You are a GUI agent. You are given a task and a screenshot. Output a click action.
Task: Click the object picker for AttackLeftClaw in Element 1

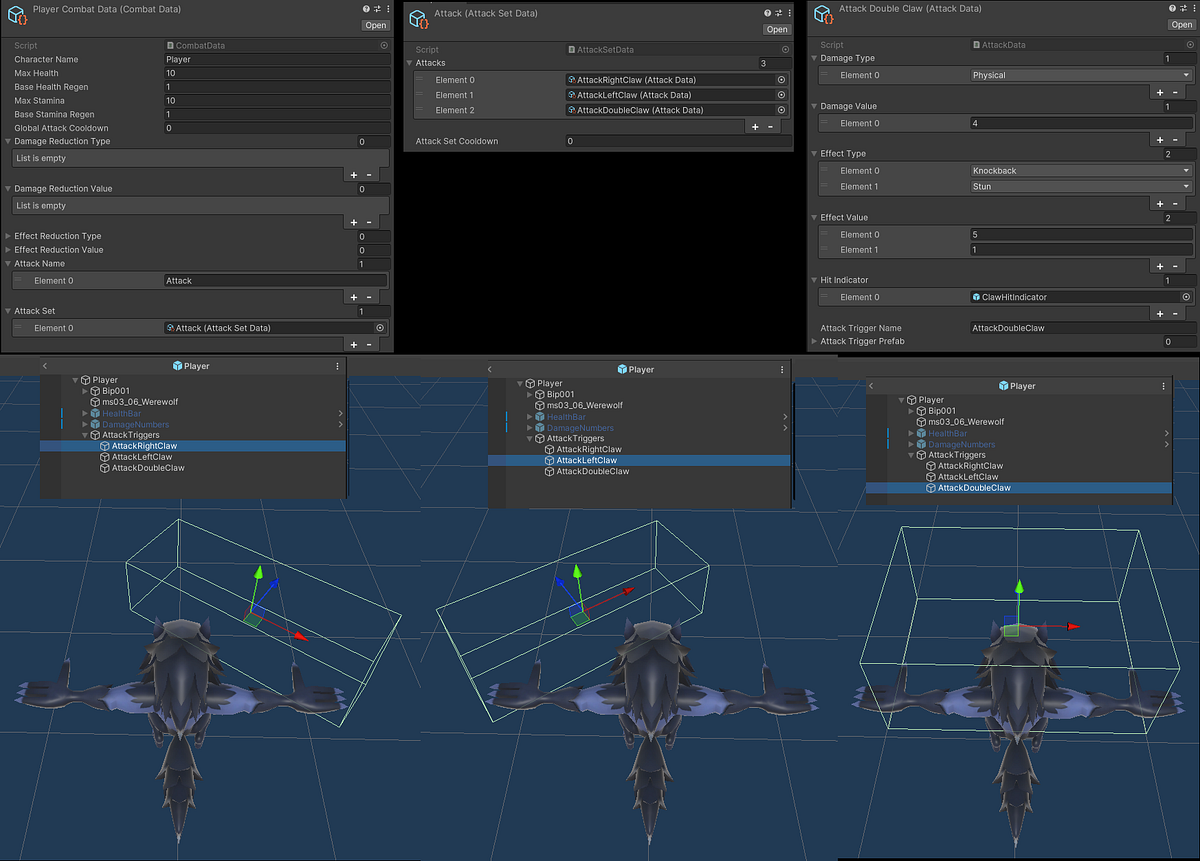tap(780, 94)
